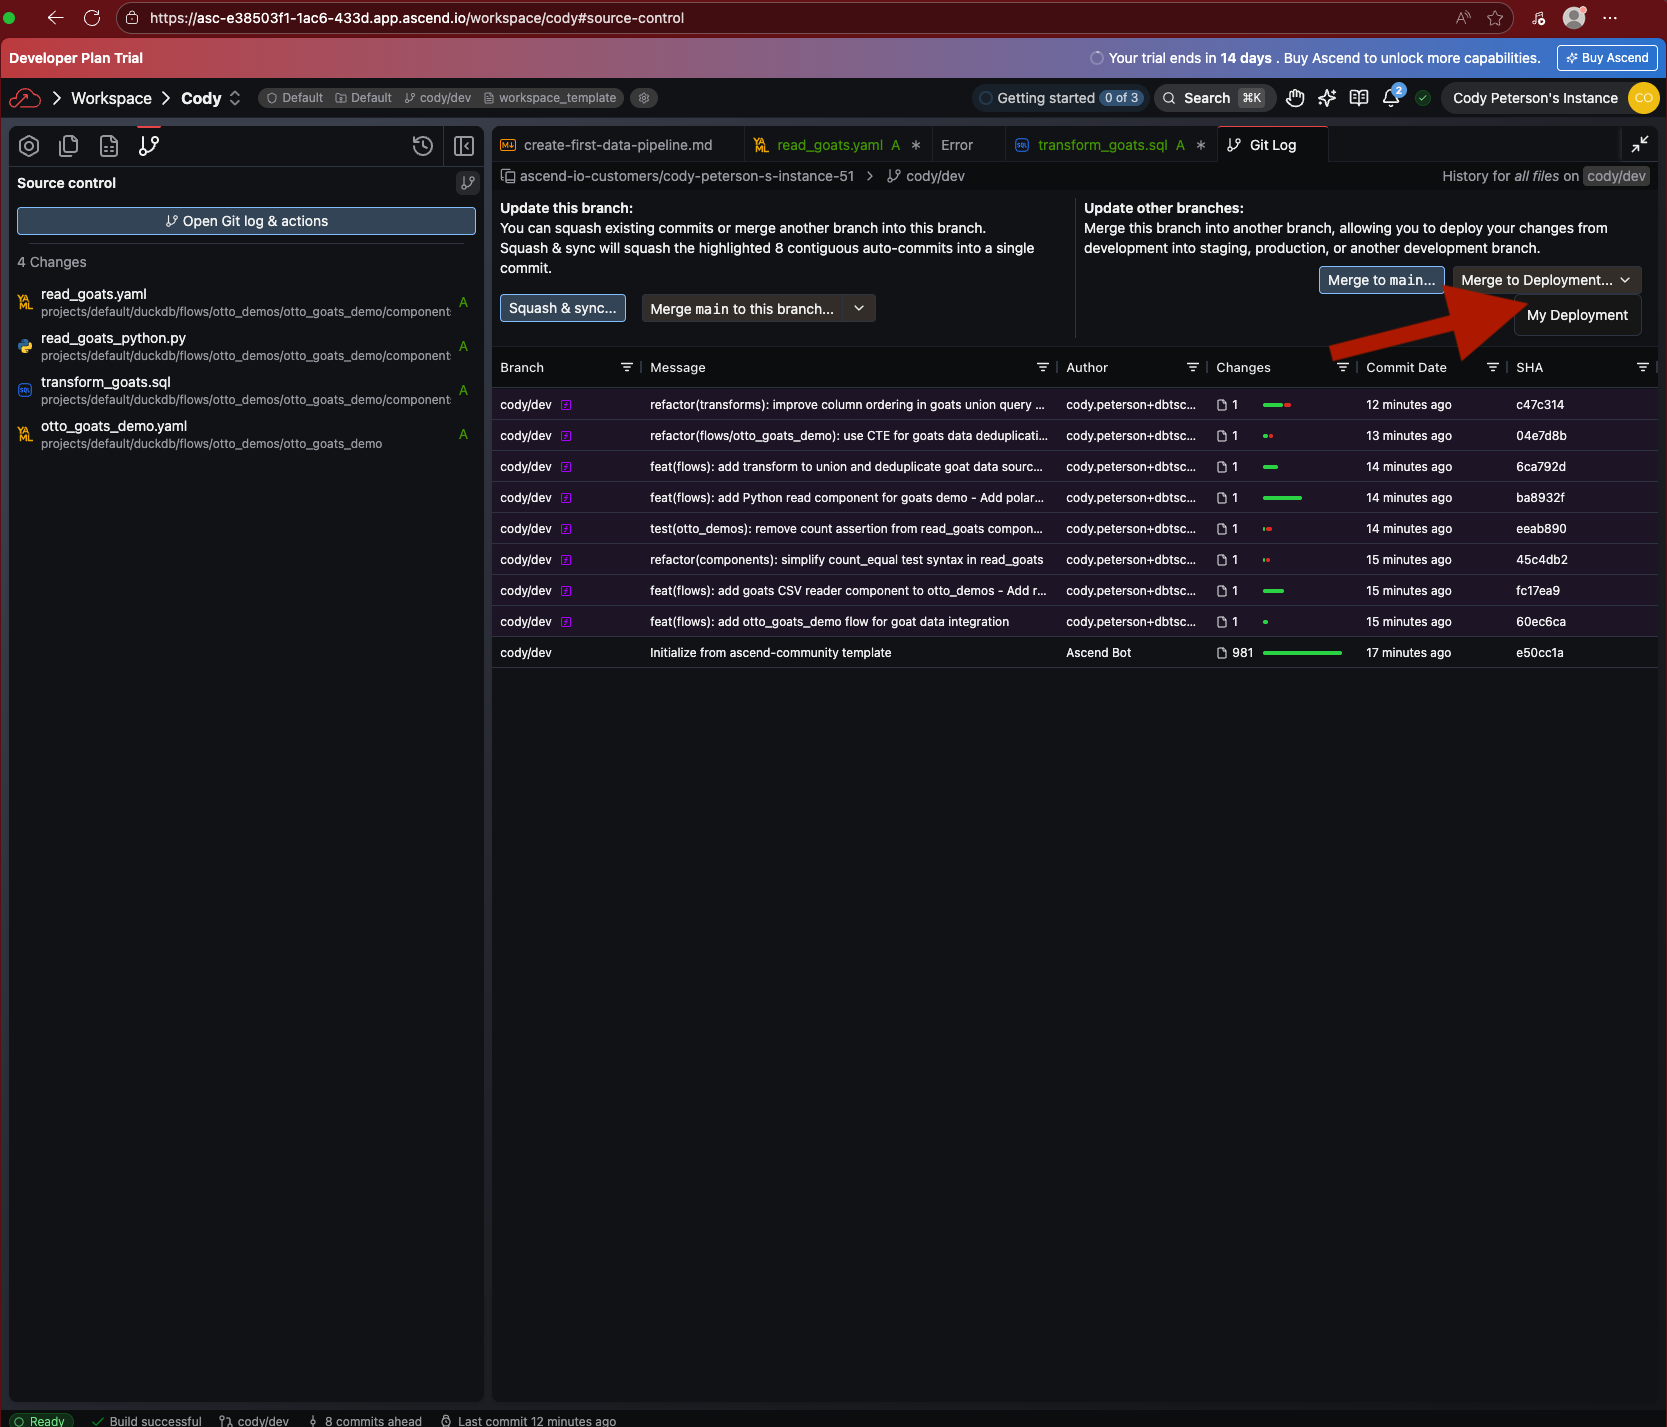Click the CO user avatar

(x=1643, y=98)
